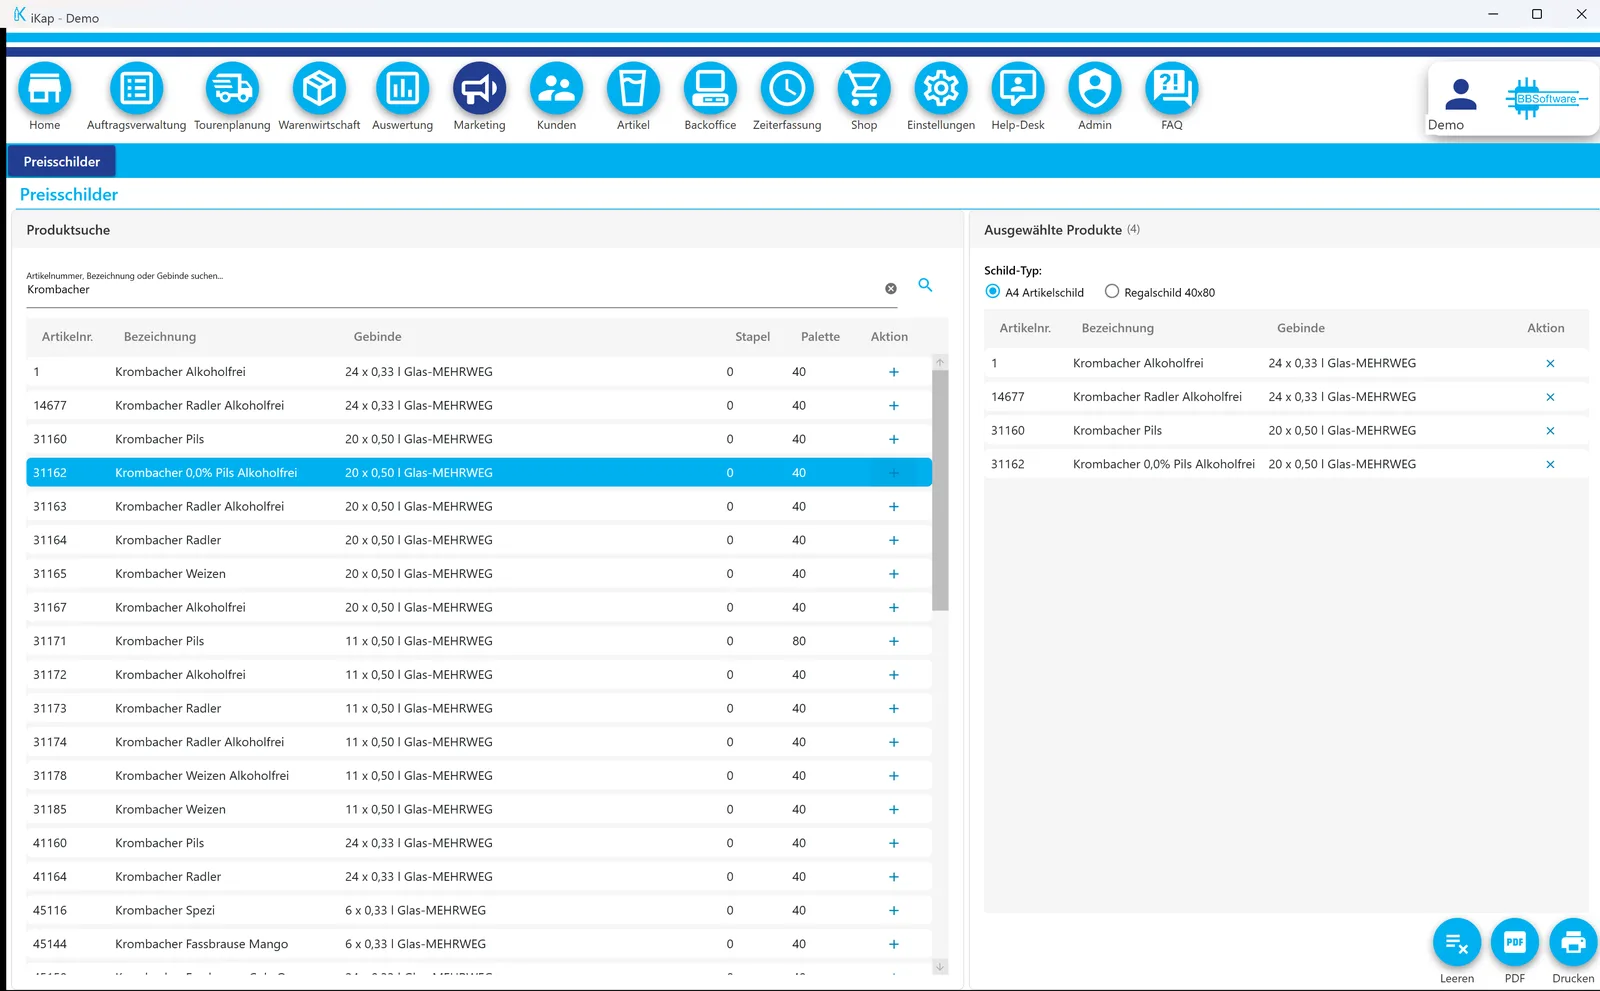Select row 31162 Krombacher 0,0% Pils Alkoholfrei
This screenshot has width=1600, height=991.
tap(479, 473)
